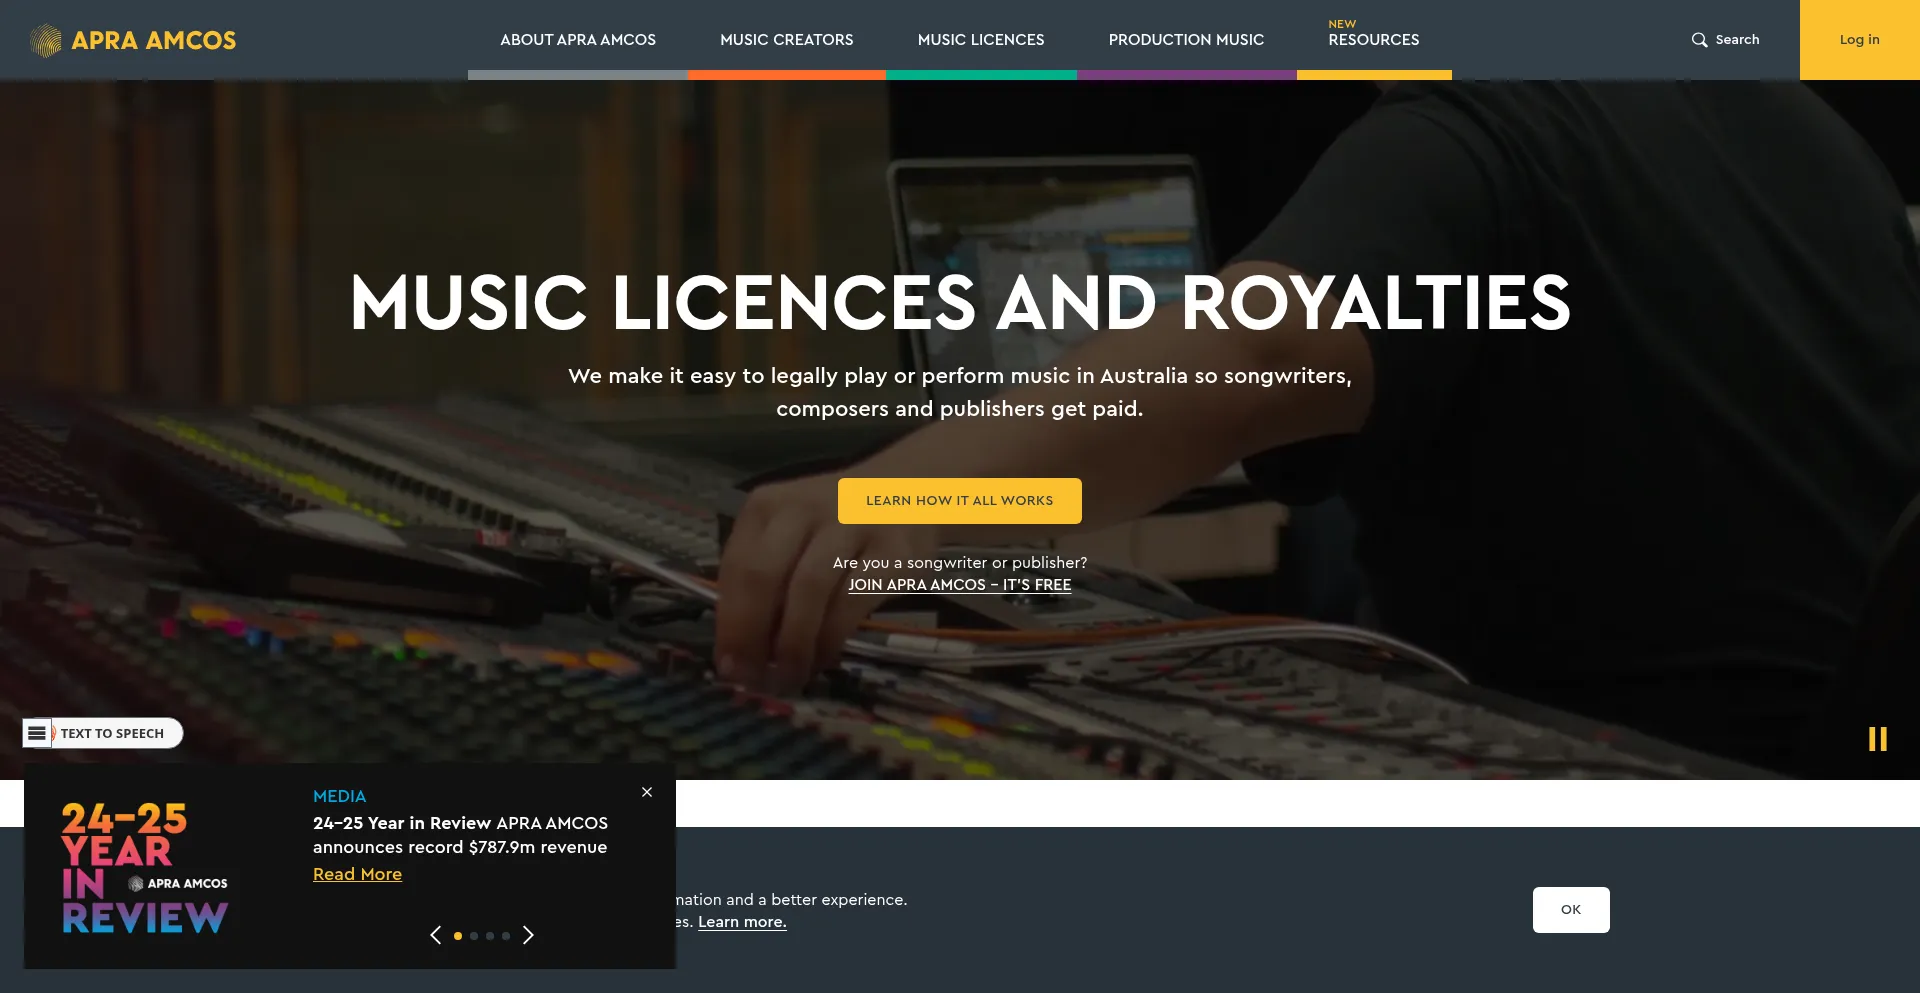Image resolution: width=1920 pixels, height=993 pixels.
Task: Open the Production Music menu
Action: pos(1186,40)
